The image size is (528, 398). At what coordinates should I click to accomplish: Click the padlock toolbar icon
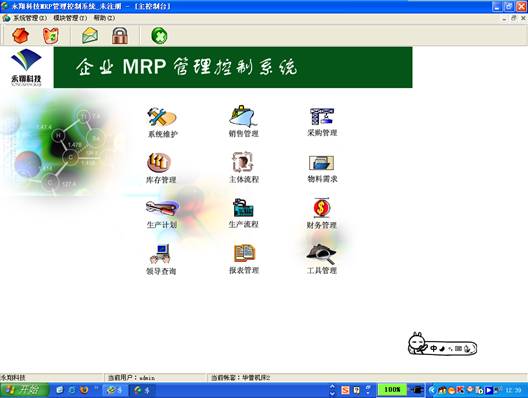[x=120, y=36]
